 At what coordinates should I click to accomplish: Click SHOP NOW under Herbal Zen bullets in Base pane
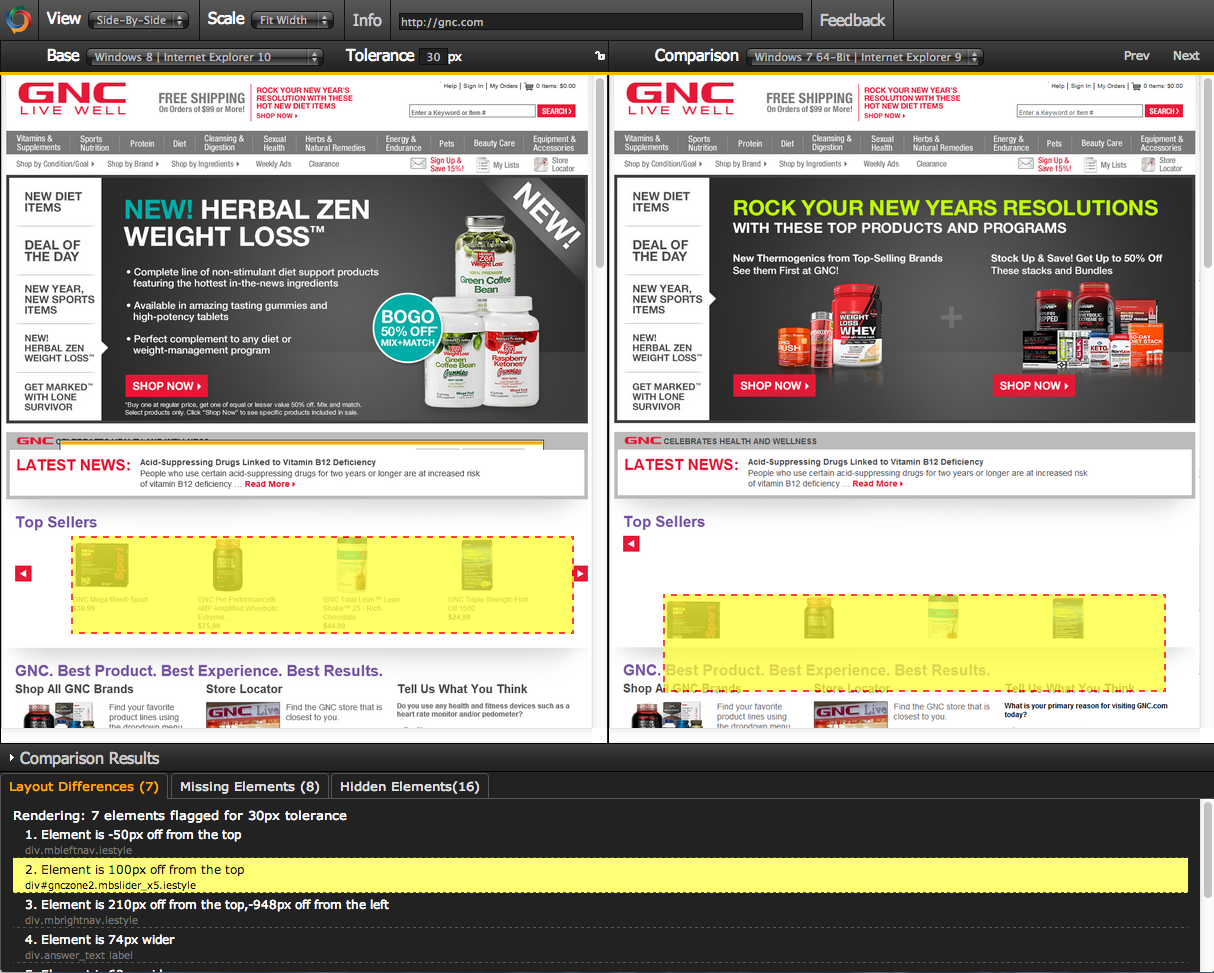166,386
